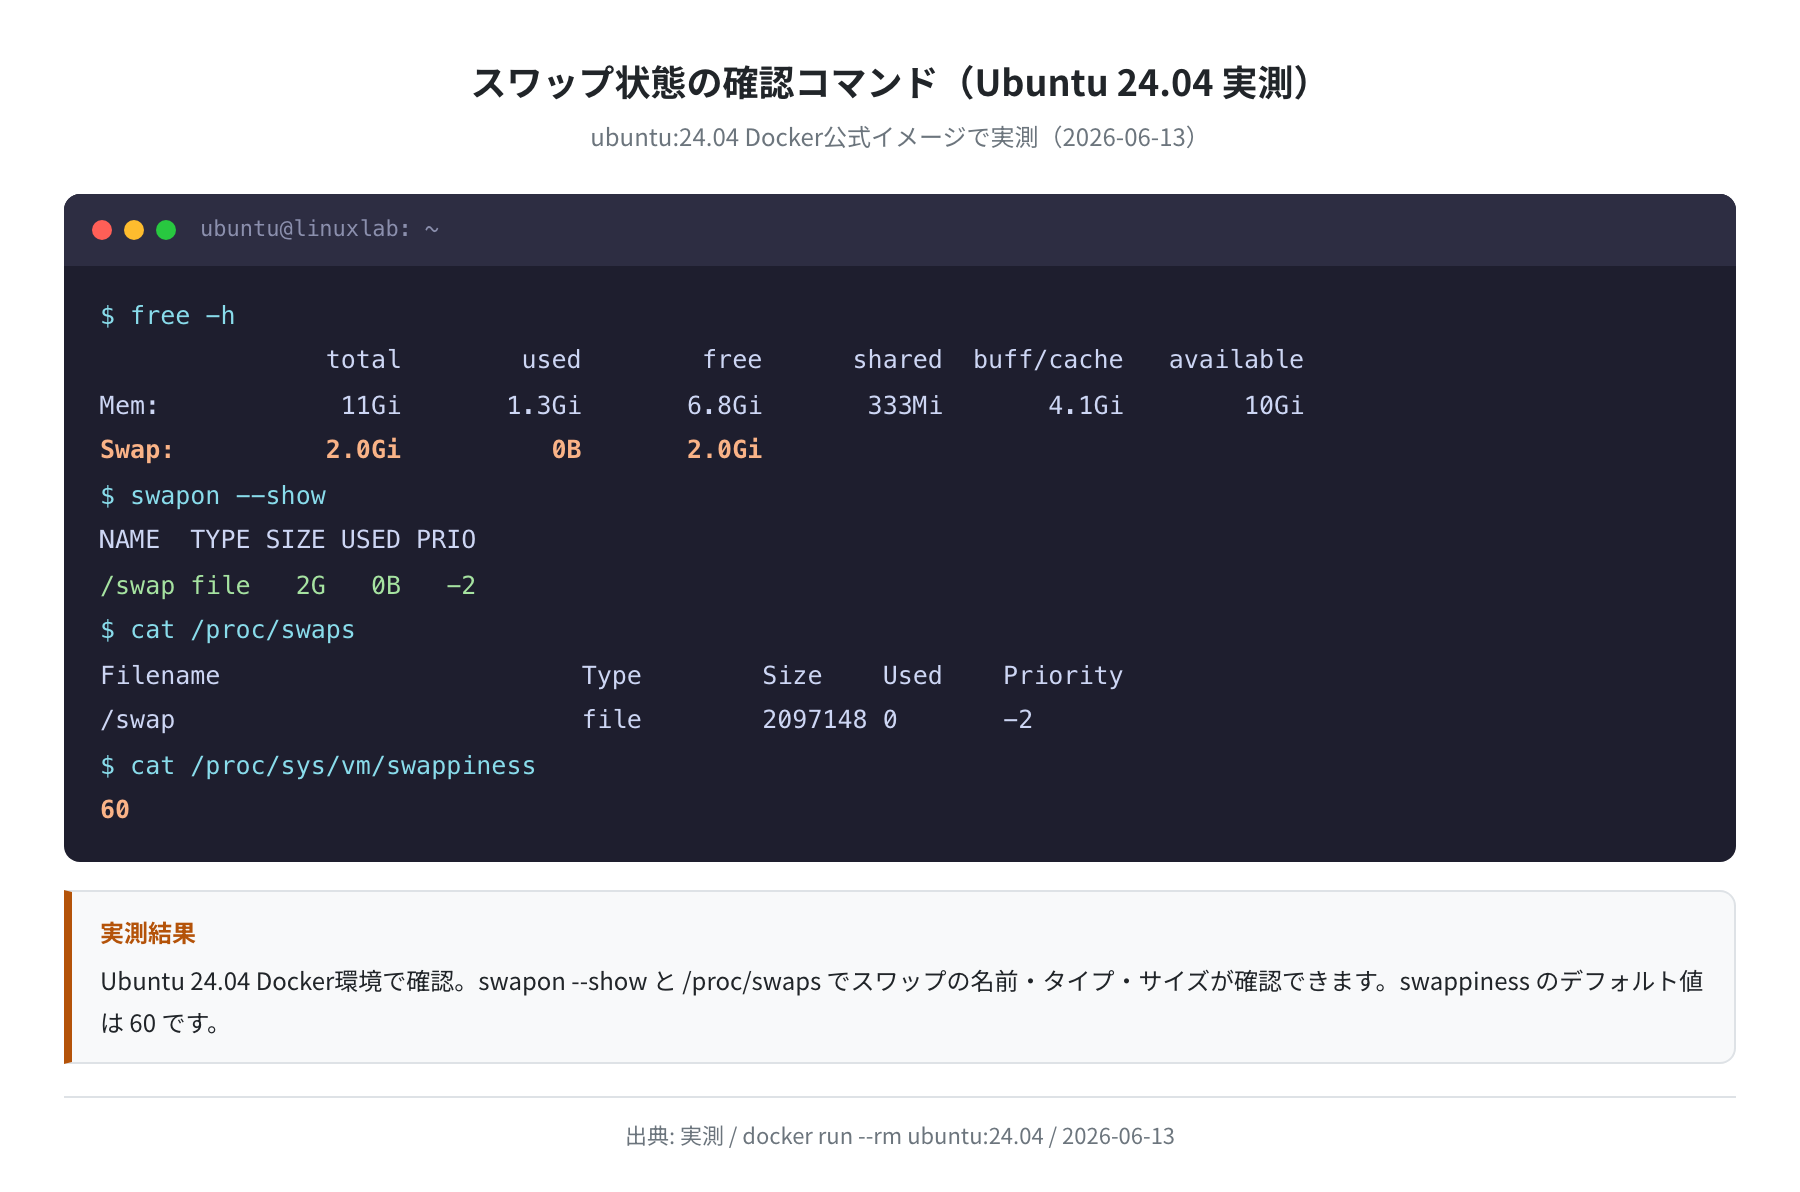1800x1192 pixels.
Task: Click buff/cache value 4.1Gi
Action: click(x=1086, y=406)
